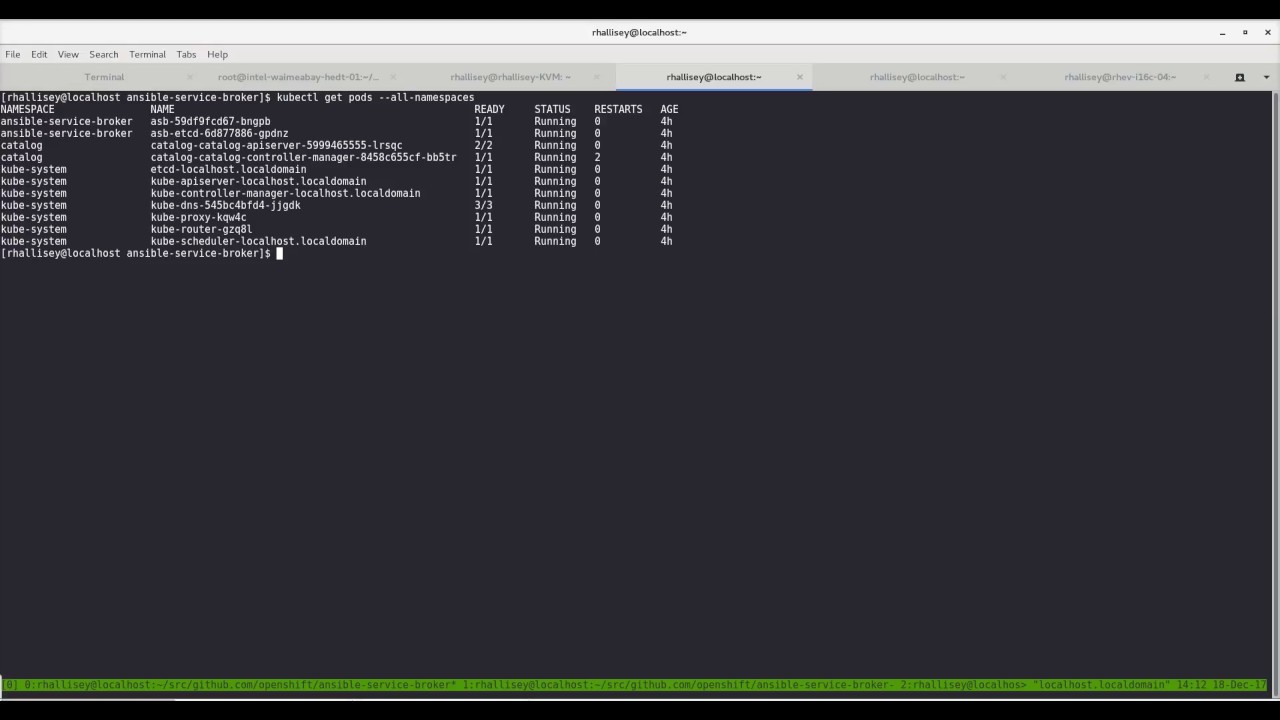Click the rhallisey@localhost:~ window title
Image resolution: width=1280 pixels, height=720 pixels.
click(639, 32)
